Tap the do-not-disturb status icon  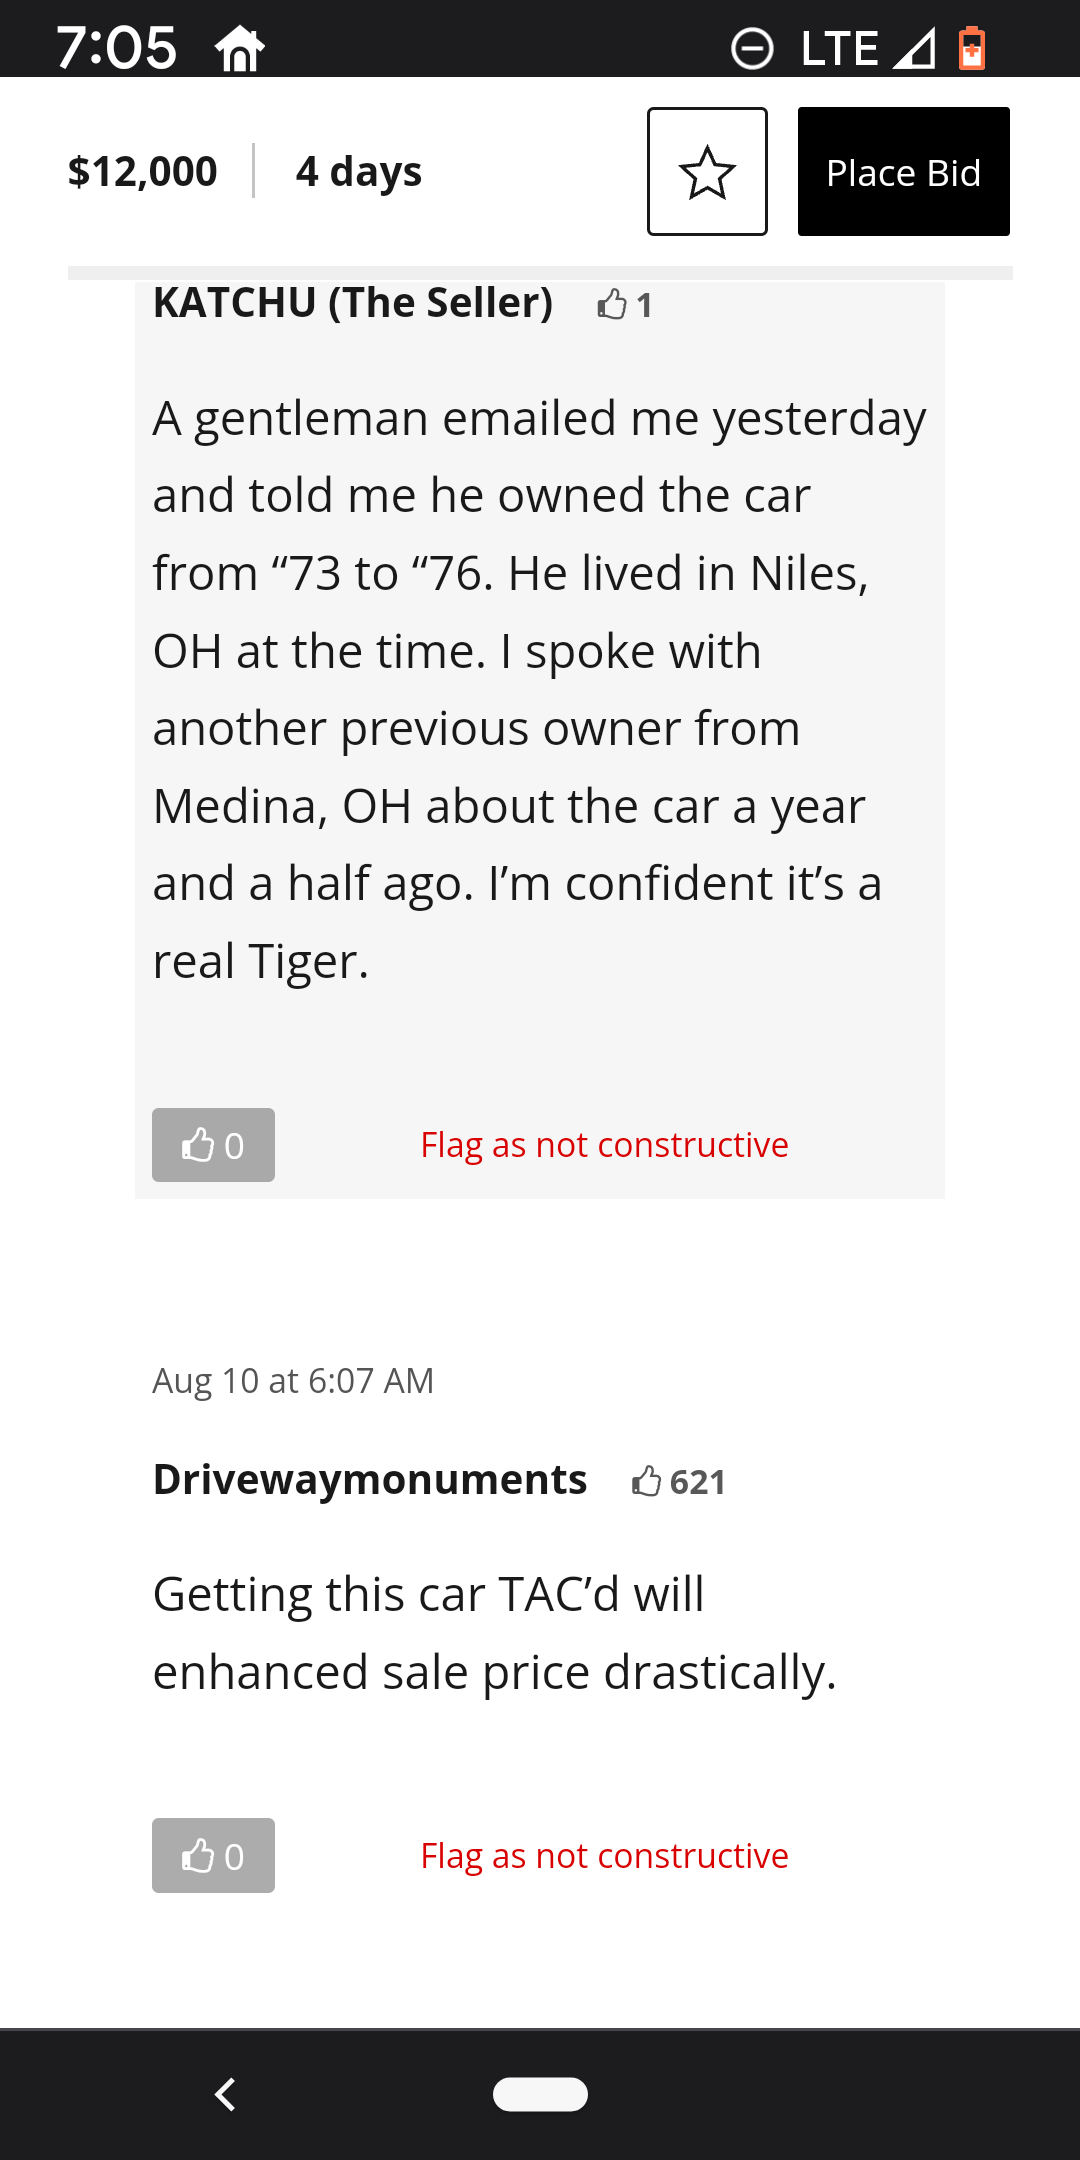point(752,48)
